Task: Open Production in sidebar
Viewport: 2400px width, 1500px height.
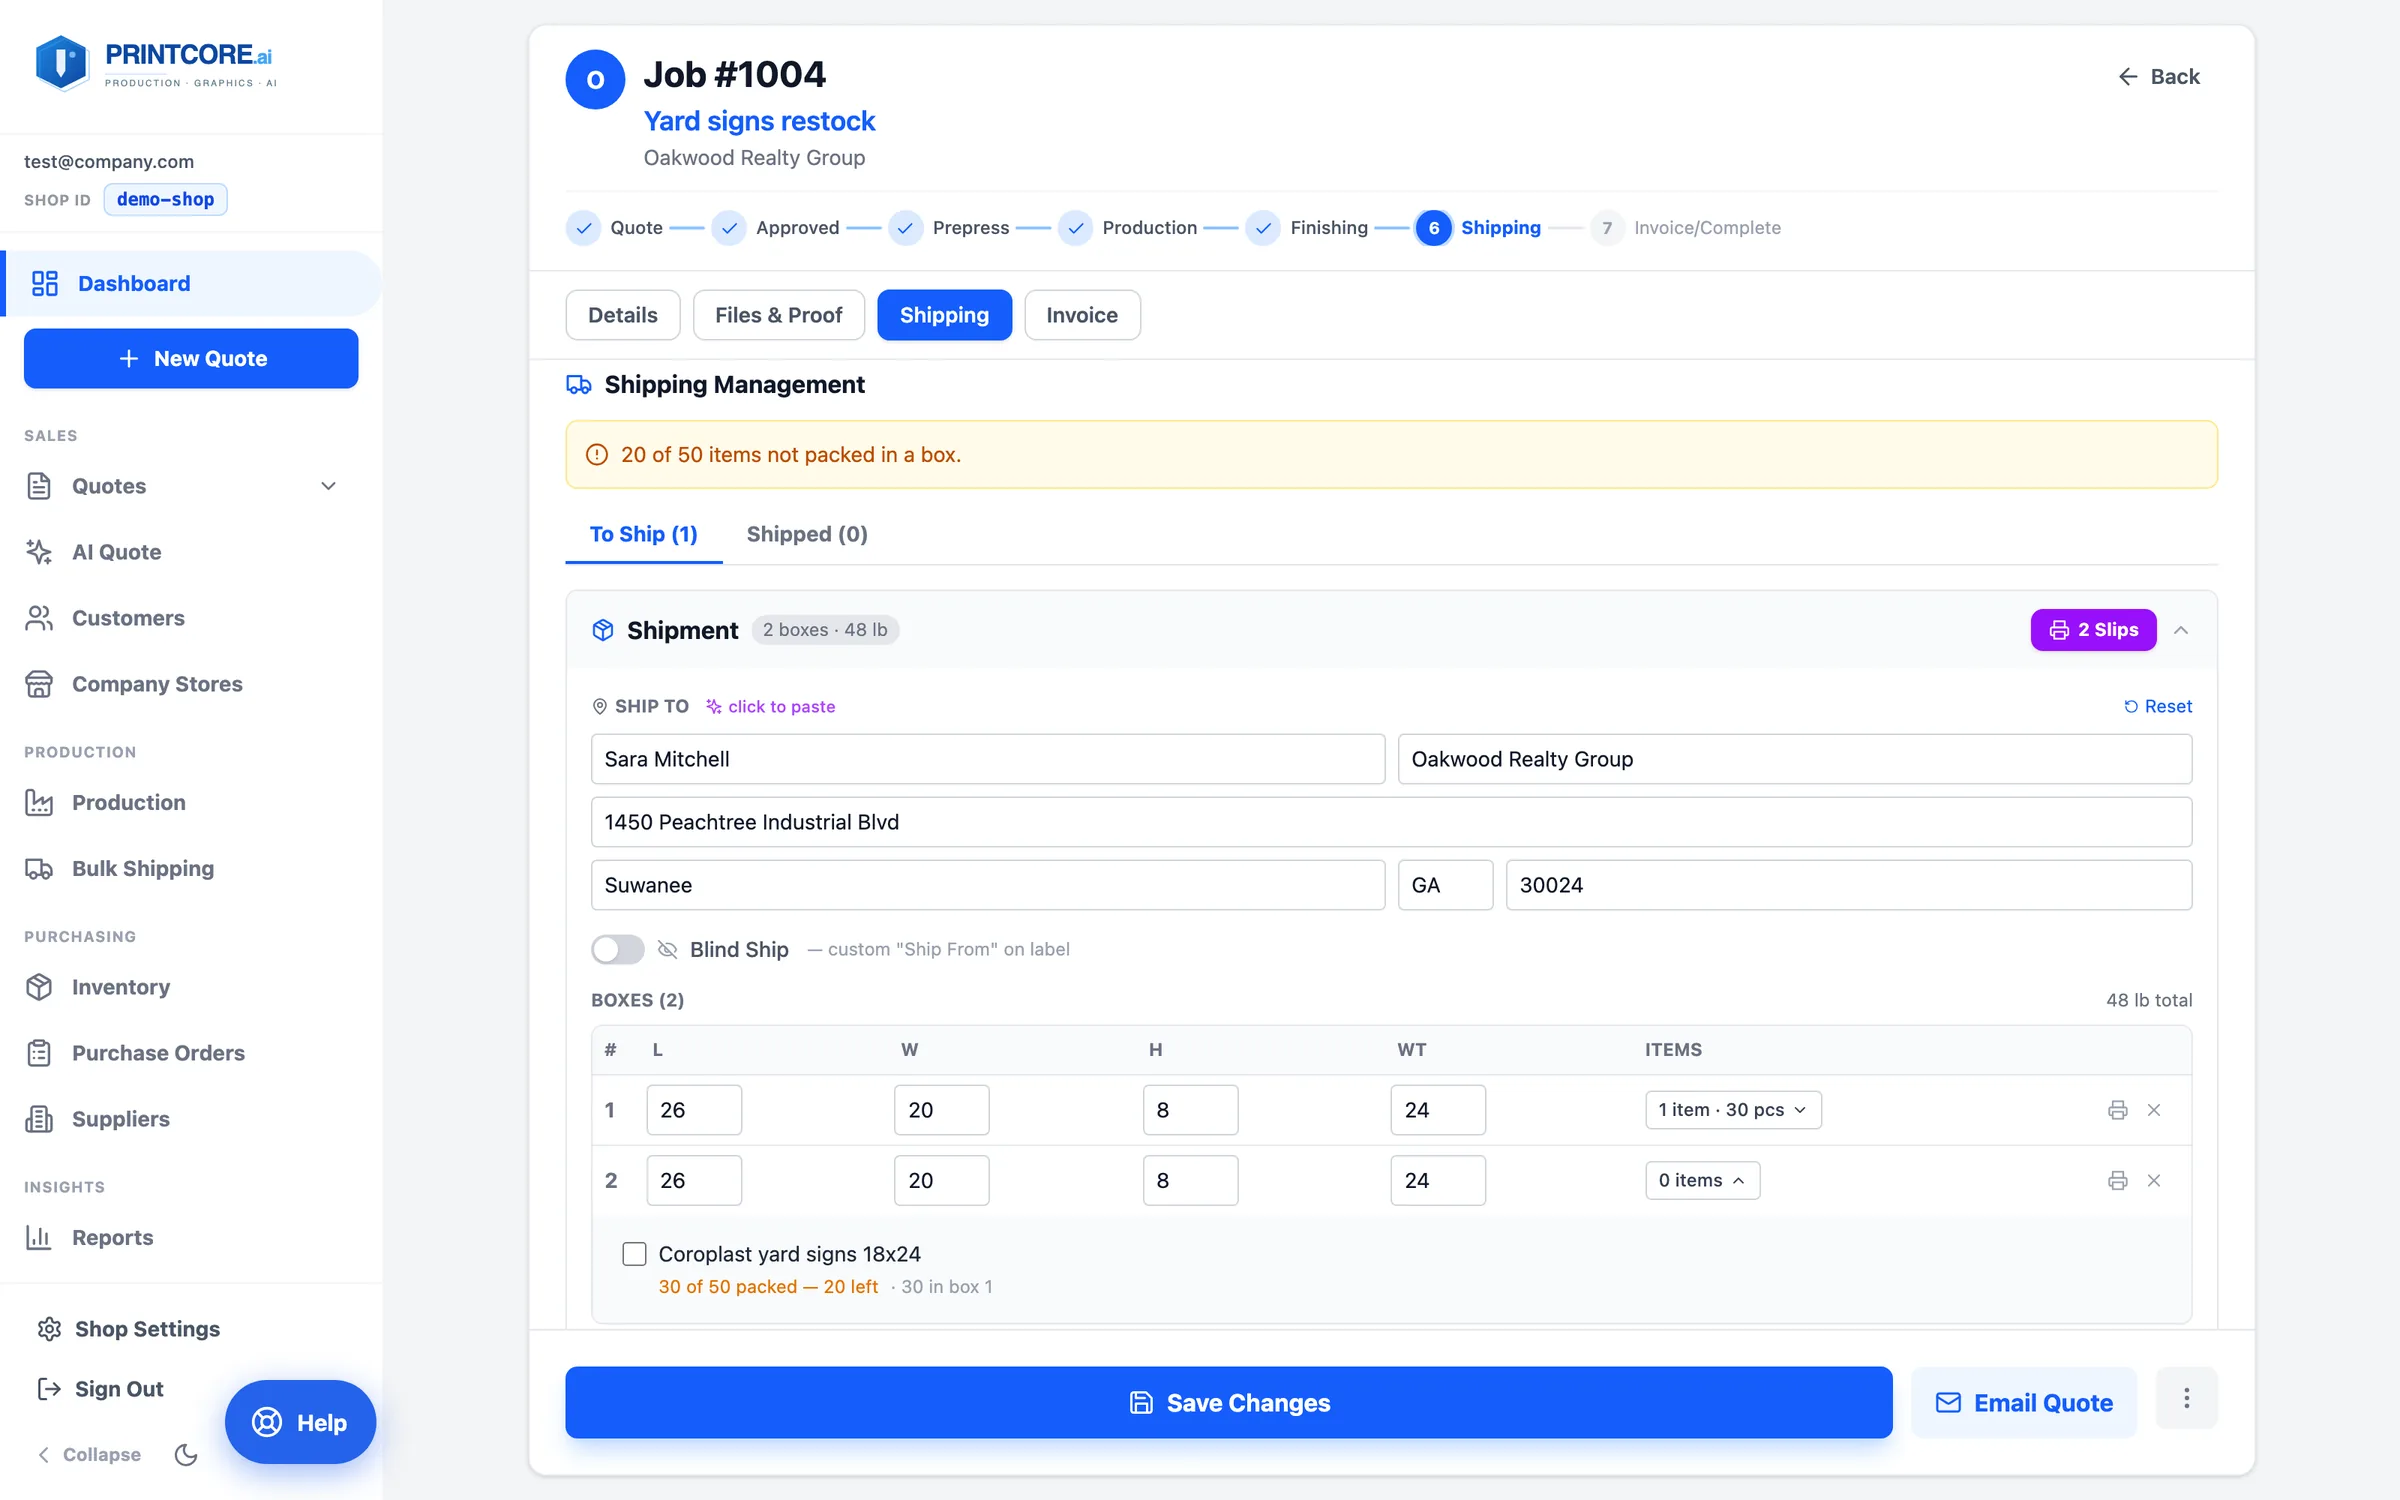Action: (128, 802)
